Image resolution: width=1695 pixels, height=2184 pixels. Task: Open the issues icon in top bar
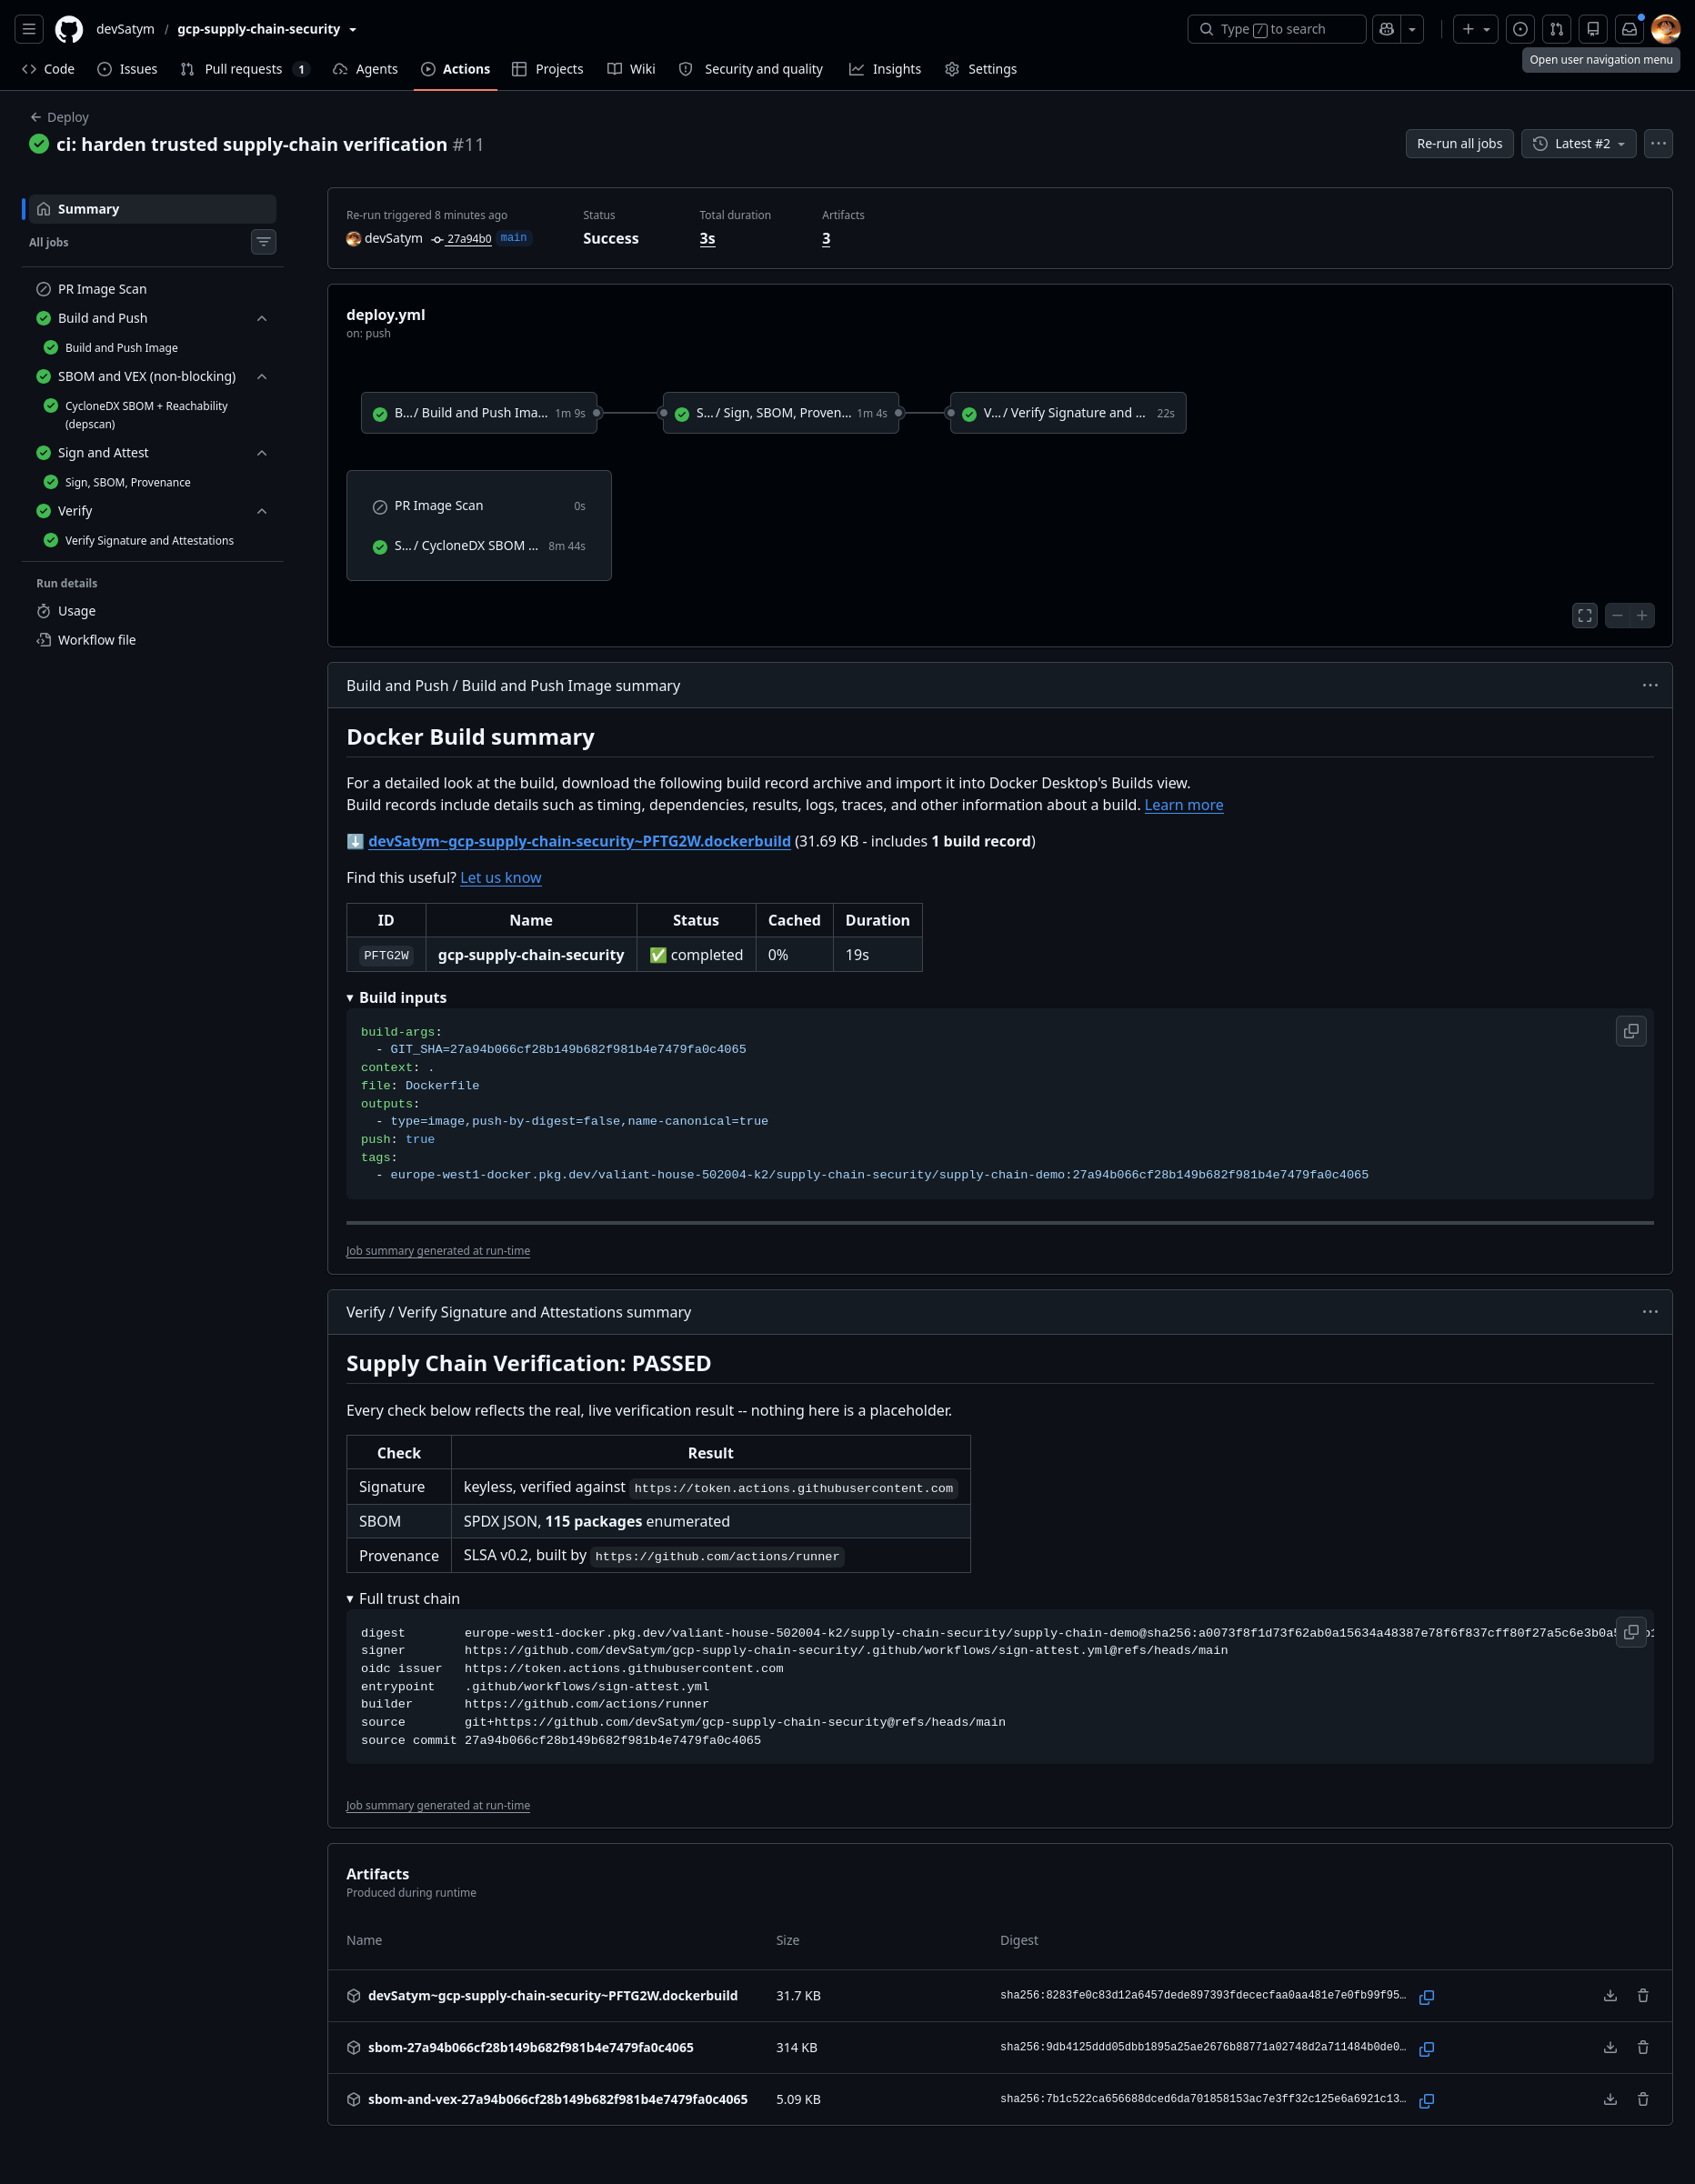click(1520, 29)
